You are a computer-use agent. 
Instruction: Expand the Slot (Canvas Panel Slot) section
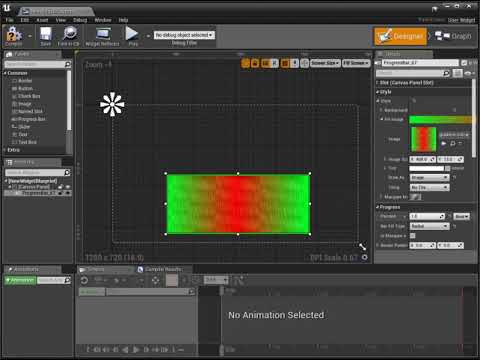click(378, 83)
